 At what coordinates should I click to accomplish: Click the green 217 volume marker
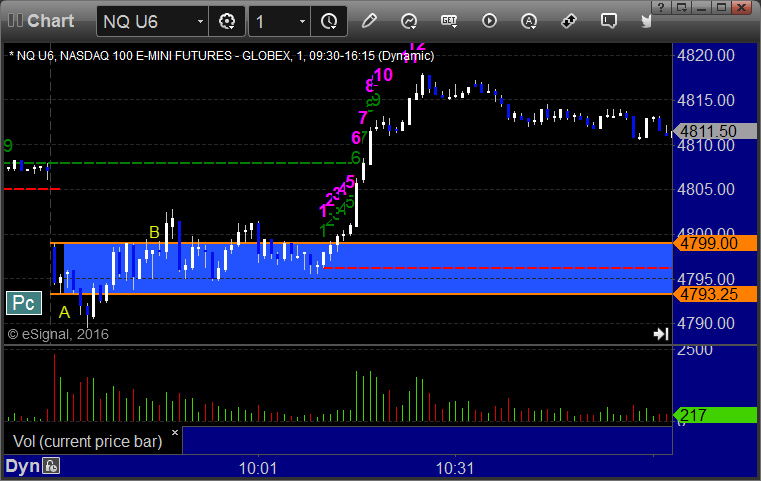pos(715,415)
